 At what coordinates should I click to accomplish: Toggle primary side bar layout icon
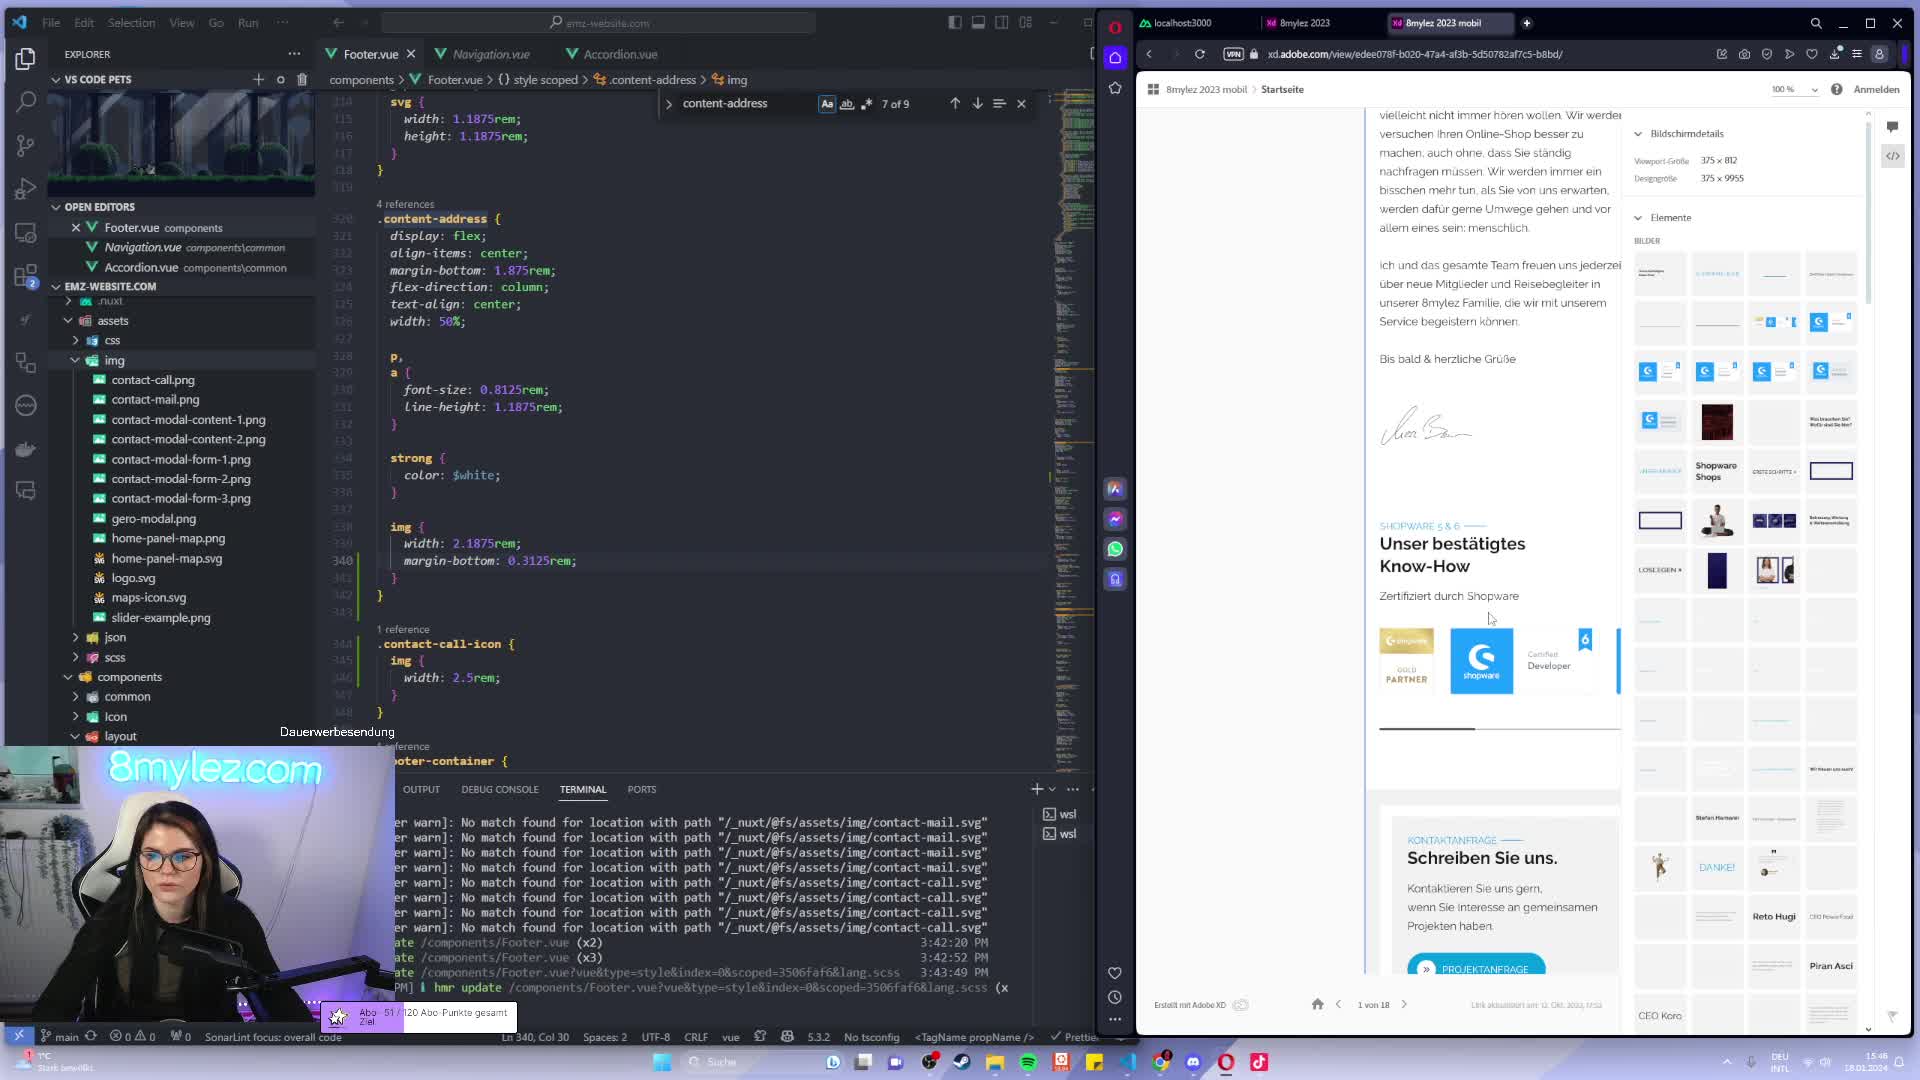click(x=955, y=23)
